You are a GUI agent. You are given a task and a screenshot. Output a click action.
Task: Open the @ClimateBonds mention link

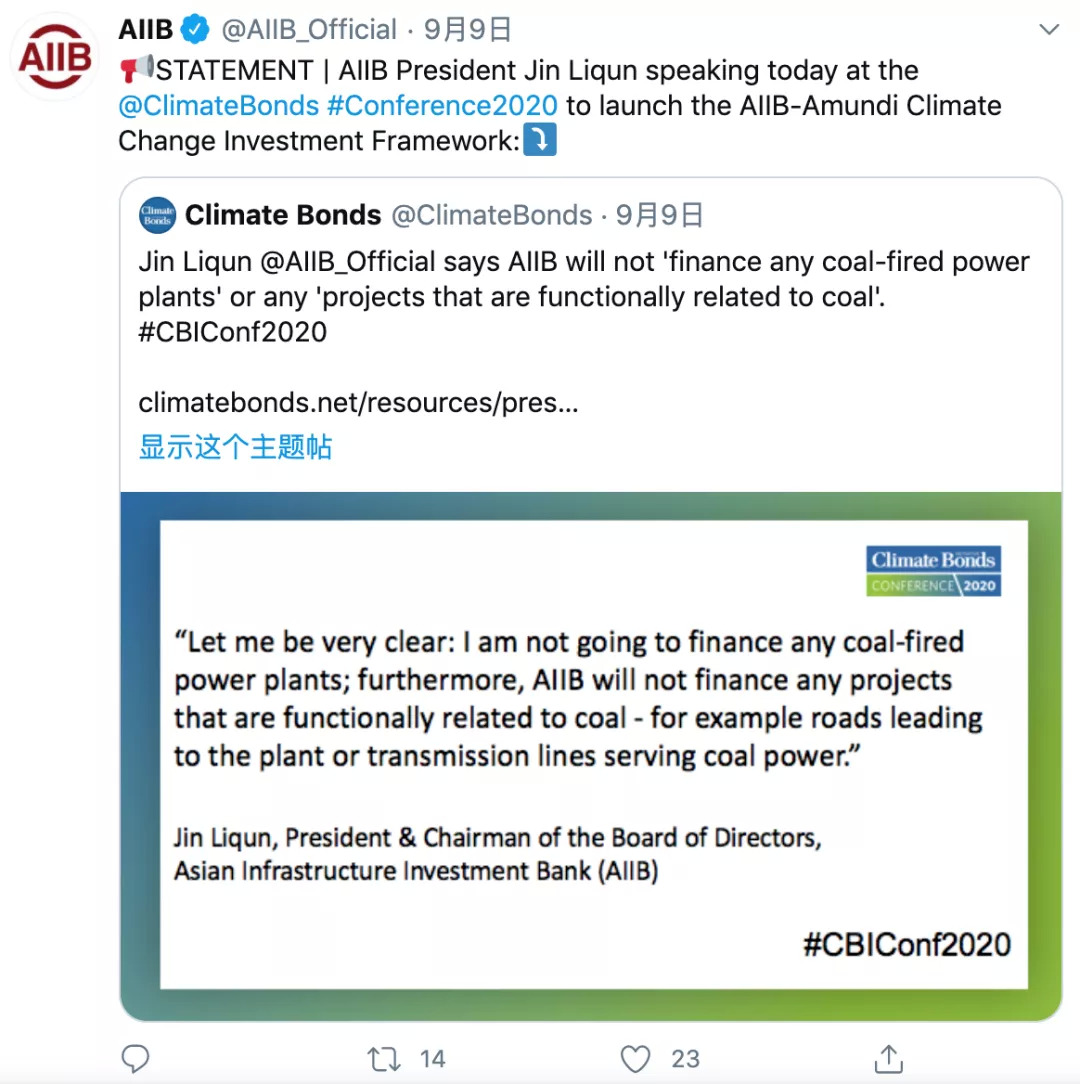[218, 106]
